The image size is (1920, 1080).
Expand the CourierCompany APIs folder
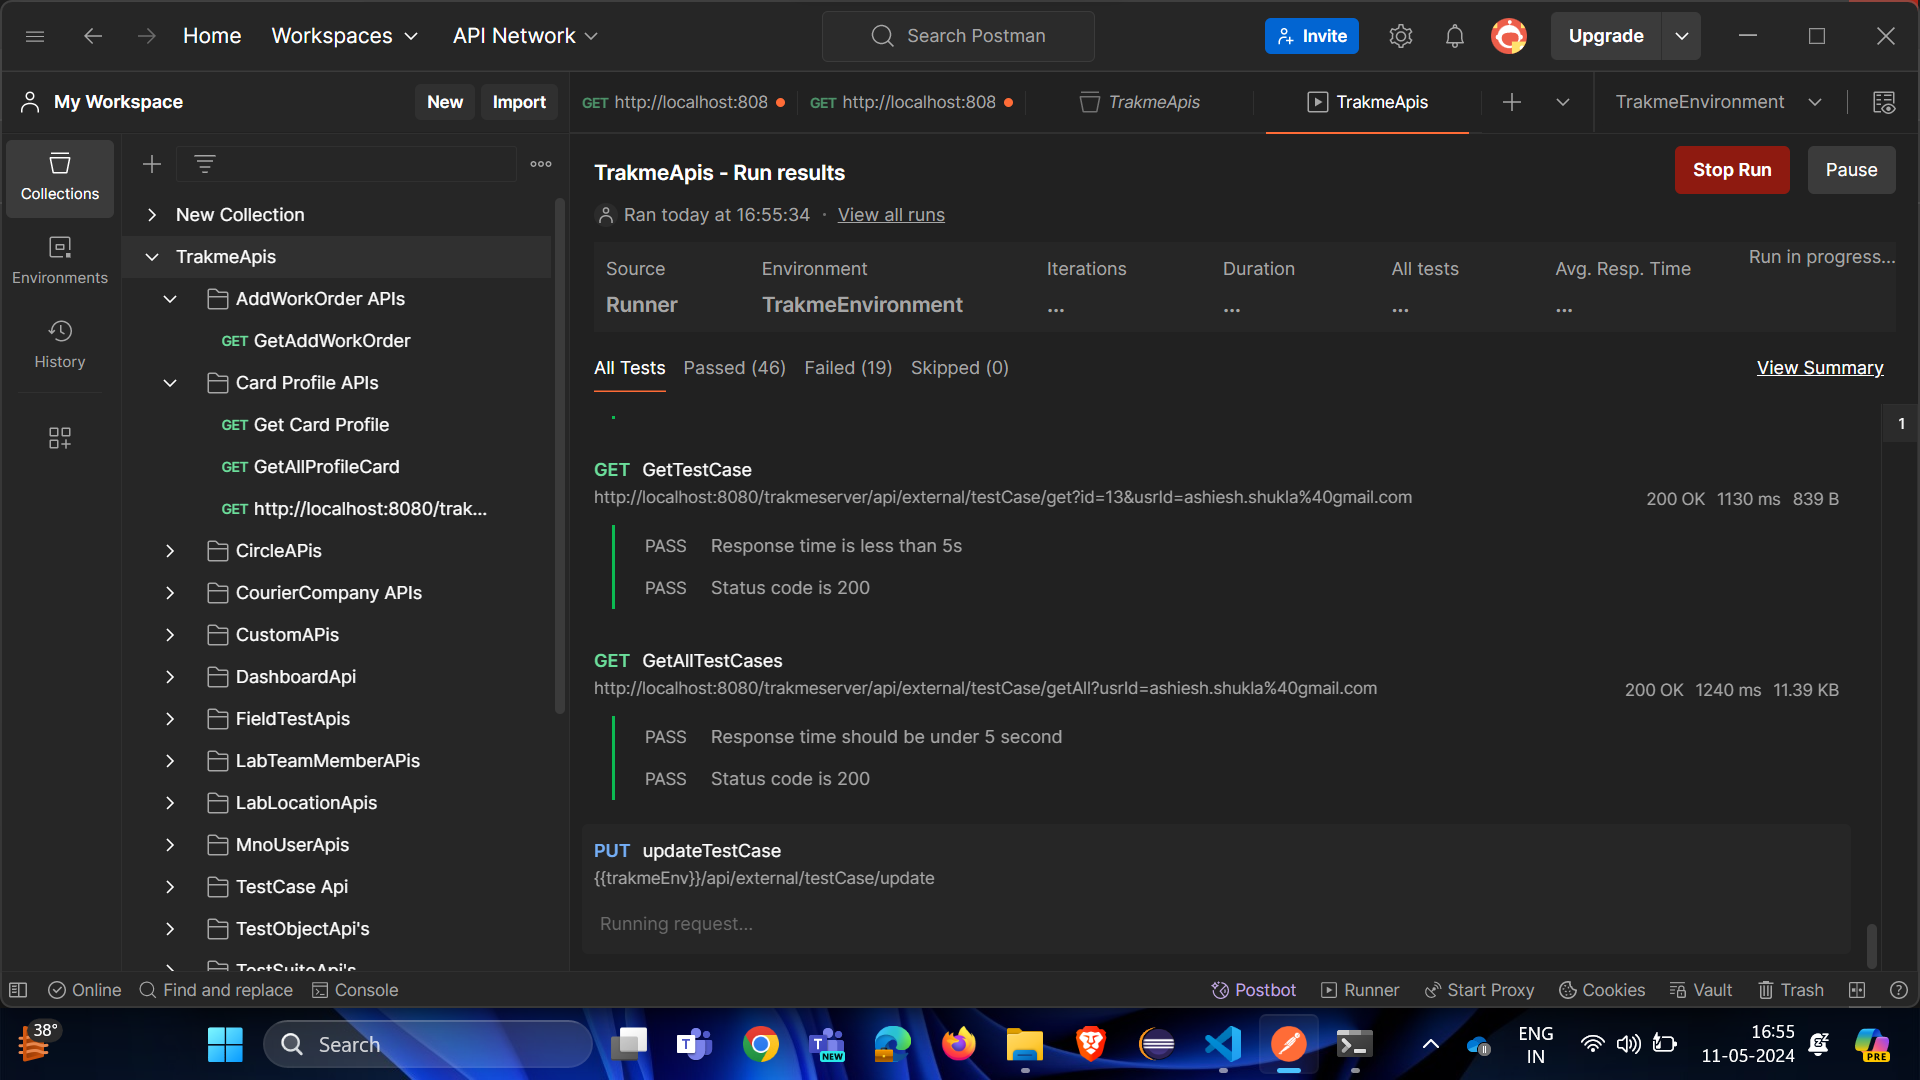170,593
